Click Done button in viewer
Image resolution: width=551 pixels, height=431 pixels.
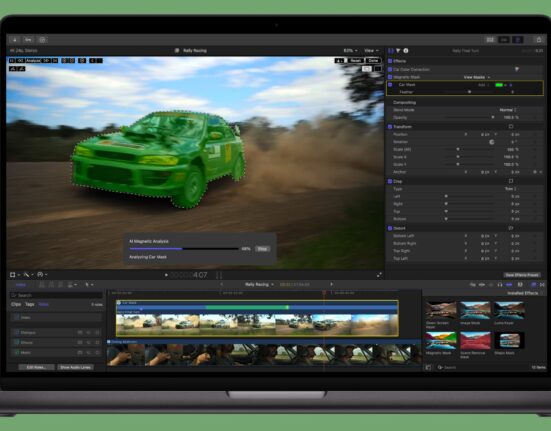[373, 60]
